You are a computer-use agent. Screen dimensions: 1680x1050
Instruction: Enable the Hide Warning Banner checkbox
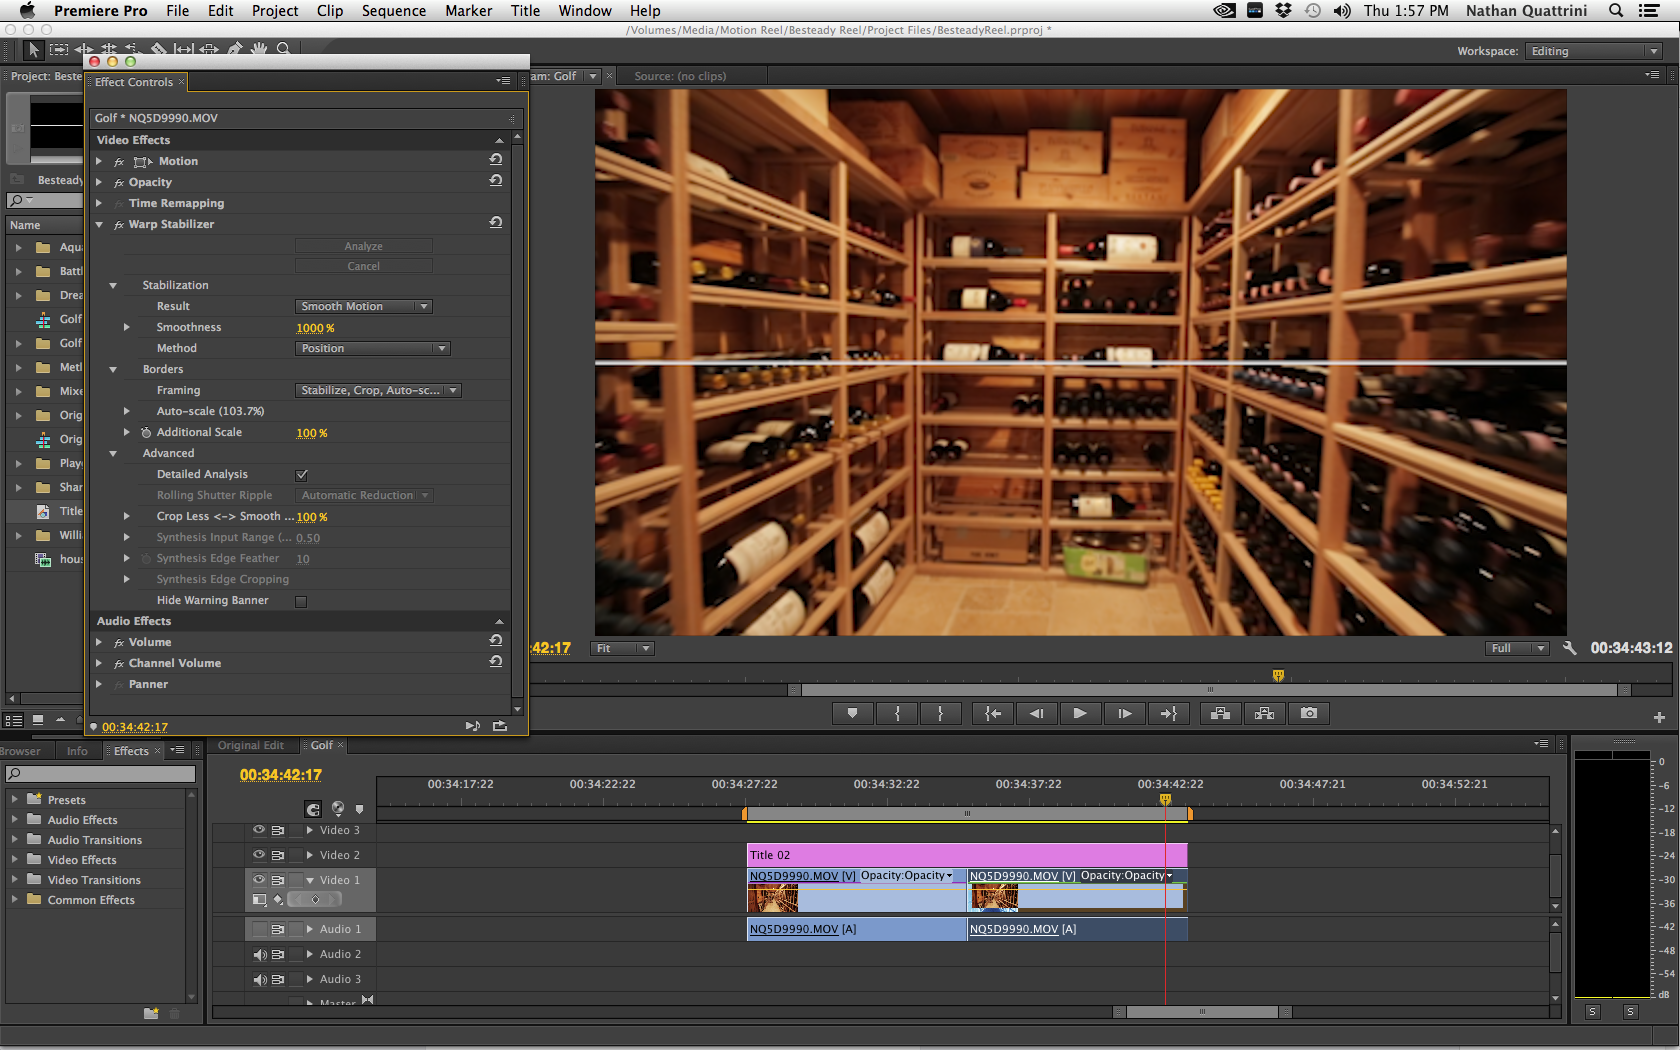[x=301, y=601]
